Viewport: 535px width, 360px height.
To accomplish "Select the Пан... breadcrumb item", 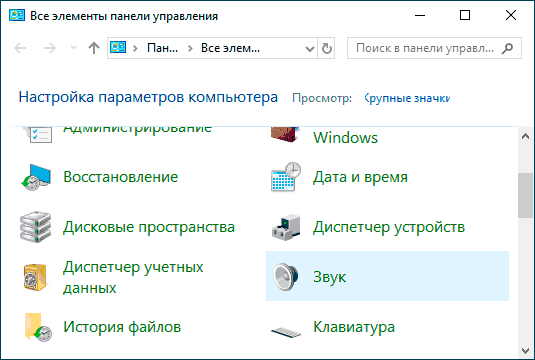I will (162, 48).
